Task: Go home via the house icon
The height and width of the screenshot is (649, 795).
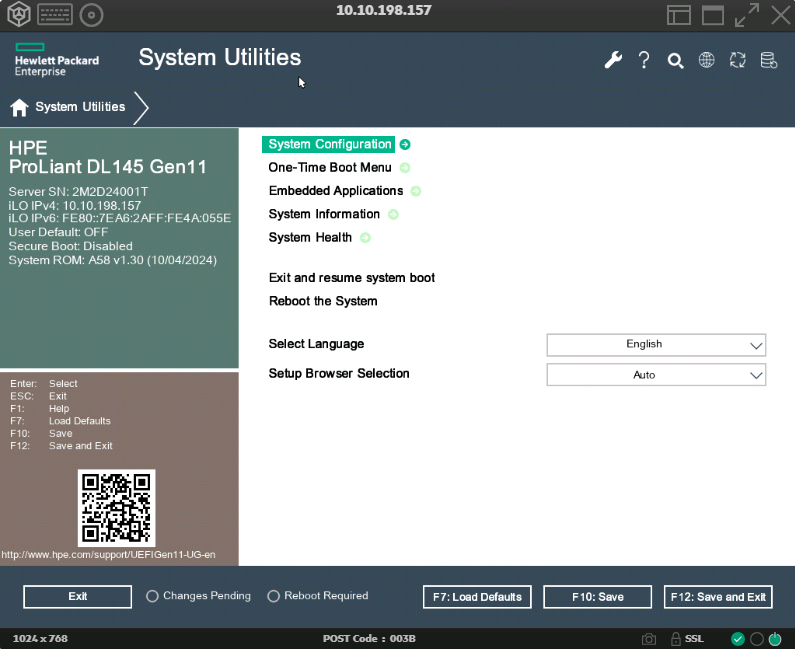Action: pyautogui.click(x=19, y=107)
